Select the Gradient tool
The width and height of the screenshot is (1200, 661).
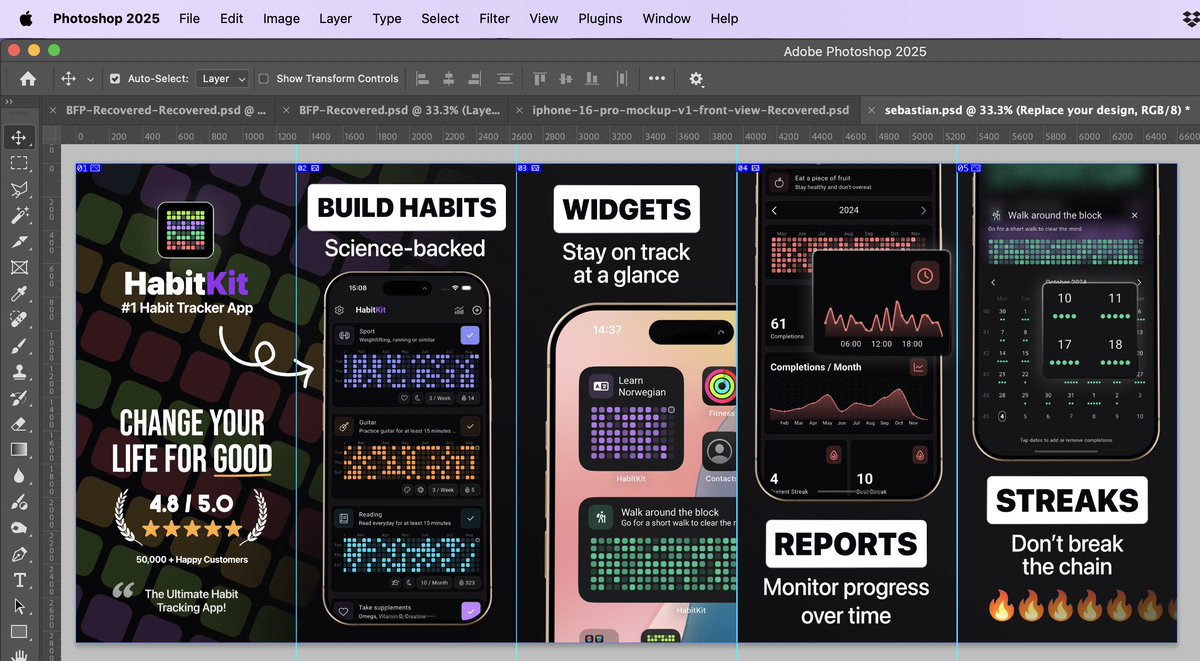tap(19, 450)
